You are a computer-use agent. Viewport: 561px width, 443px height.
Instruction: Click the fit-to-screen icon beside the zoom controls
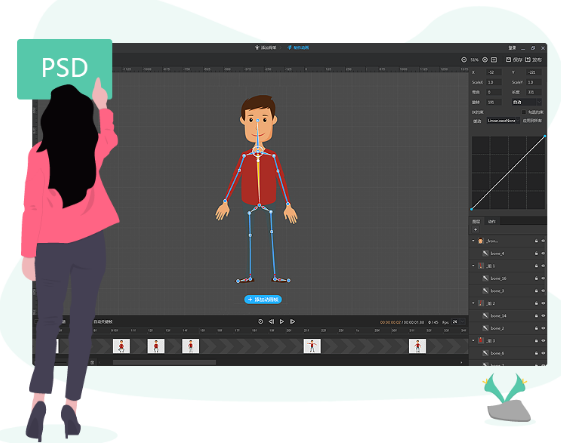(494, 60)
